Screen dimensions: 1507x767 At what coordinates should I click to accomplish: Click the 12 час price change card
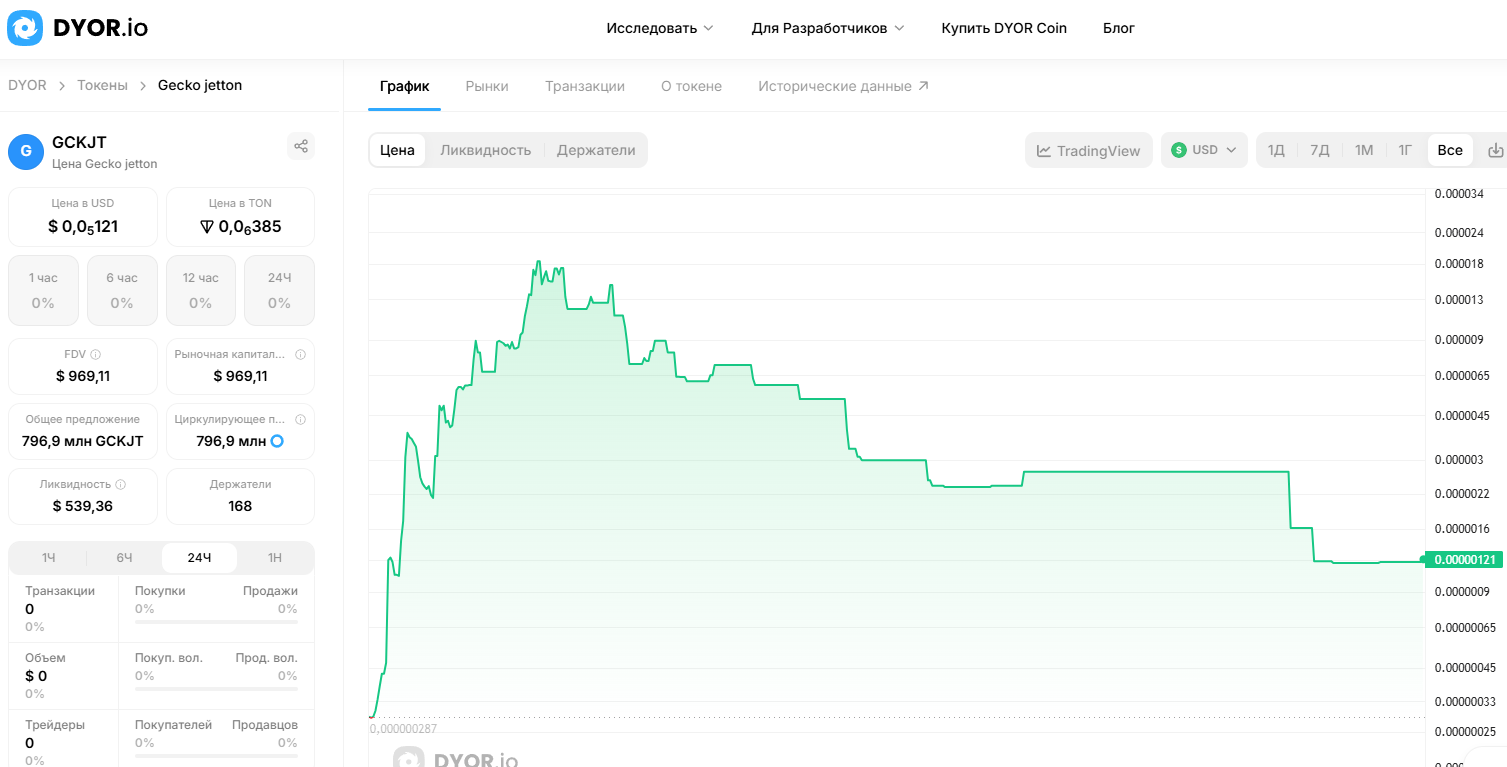pos(201,290)
